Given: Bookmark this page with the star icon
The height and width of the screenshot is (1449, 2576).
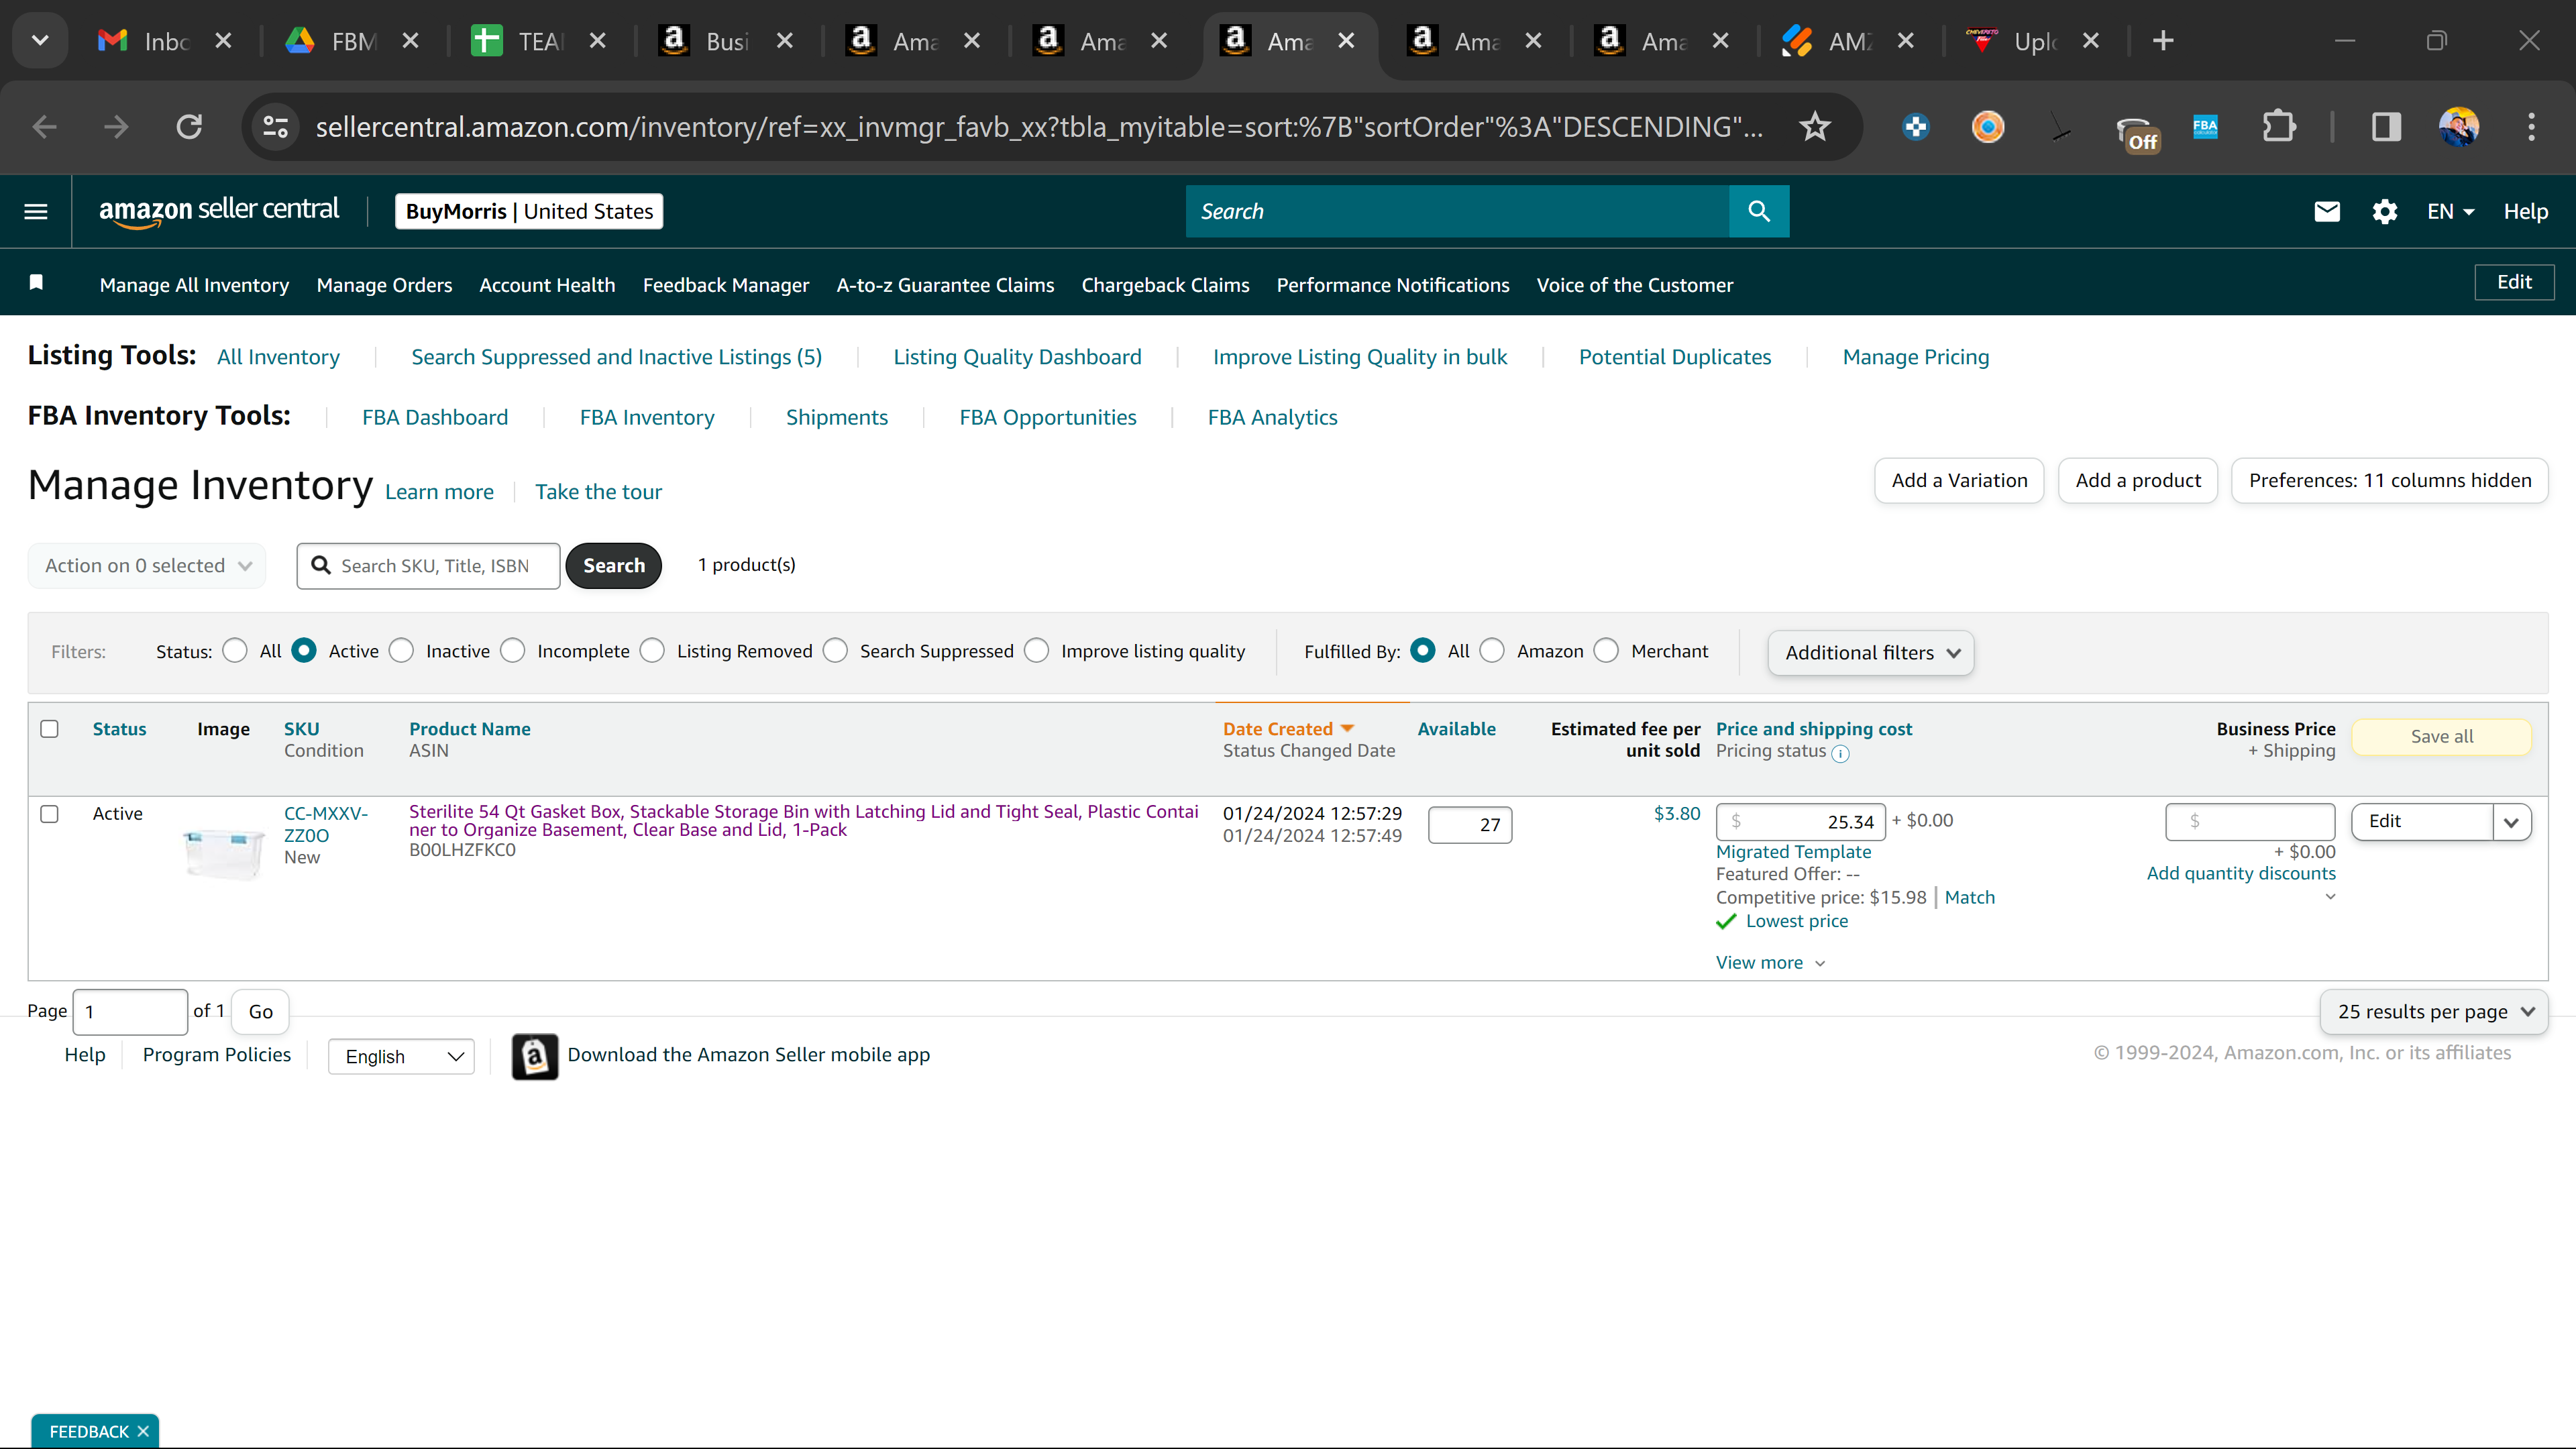Looking at the screenshot, I should [1815, 127].
